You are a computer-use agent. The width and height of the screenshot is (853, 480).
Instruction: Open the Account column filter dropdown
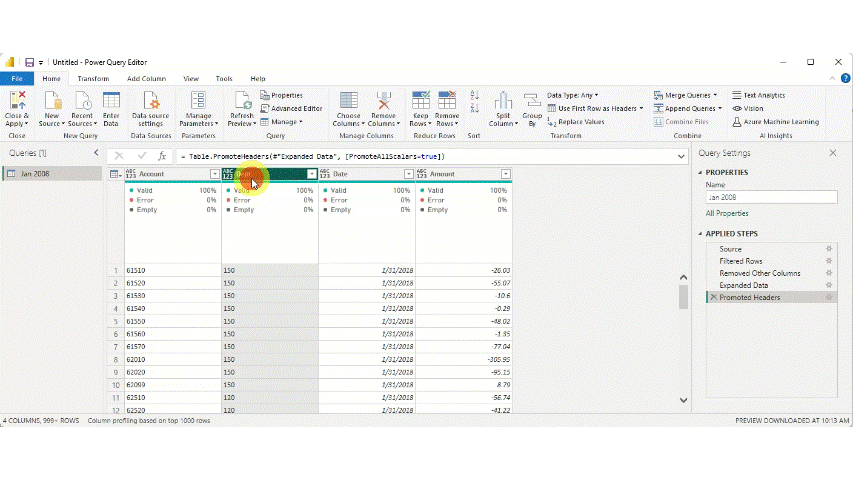(x=215, y=174)
